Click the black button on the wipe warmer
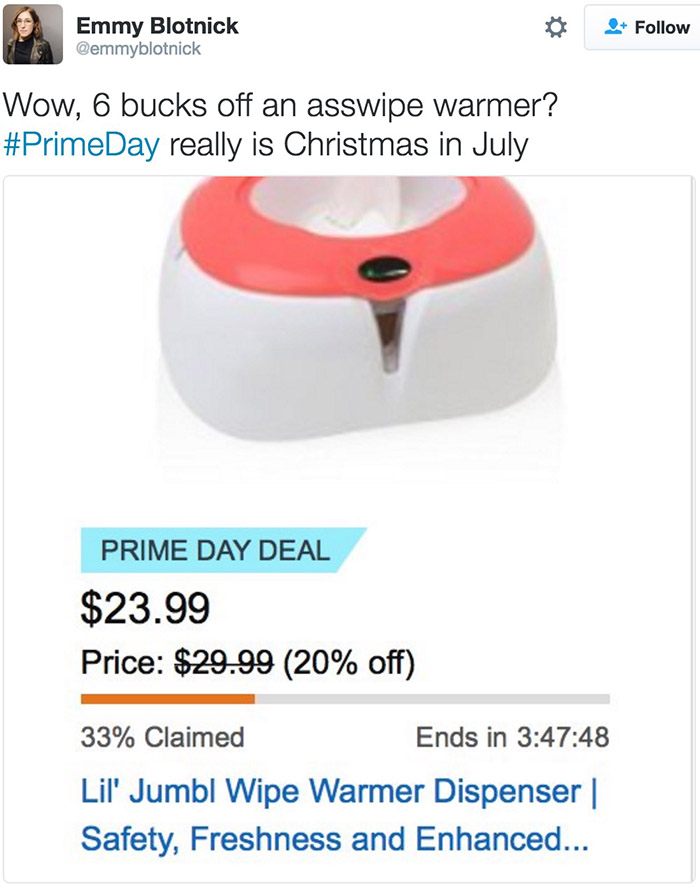This screenshot has height=889, width=700. pyautogui.click(x=386, y=268)
